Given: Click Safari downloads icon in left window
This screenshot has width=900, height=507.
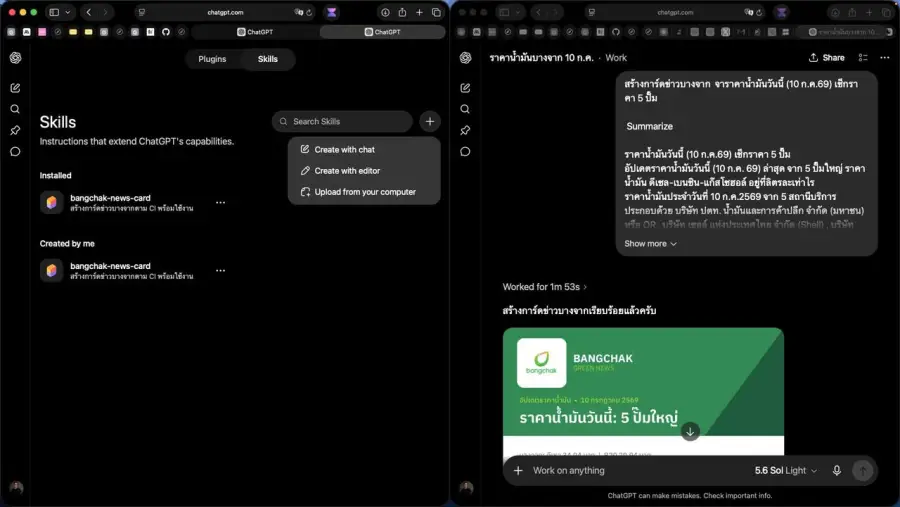Looking at the screenshot, I should coord(385,12).
